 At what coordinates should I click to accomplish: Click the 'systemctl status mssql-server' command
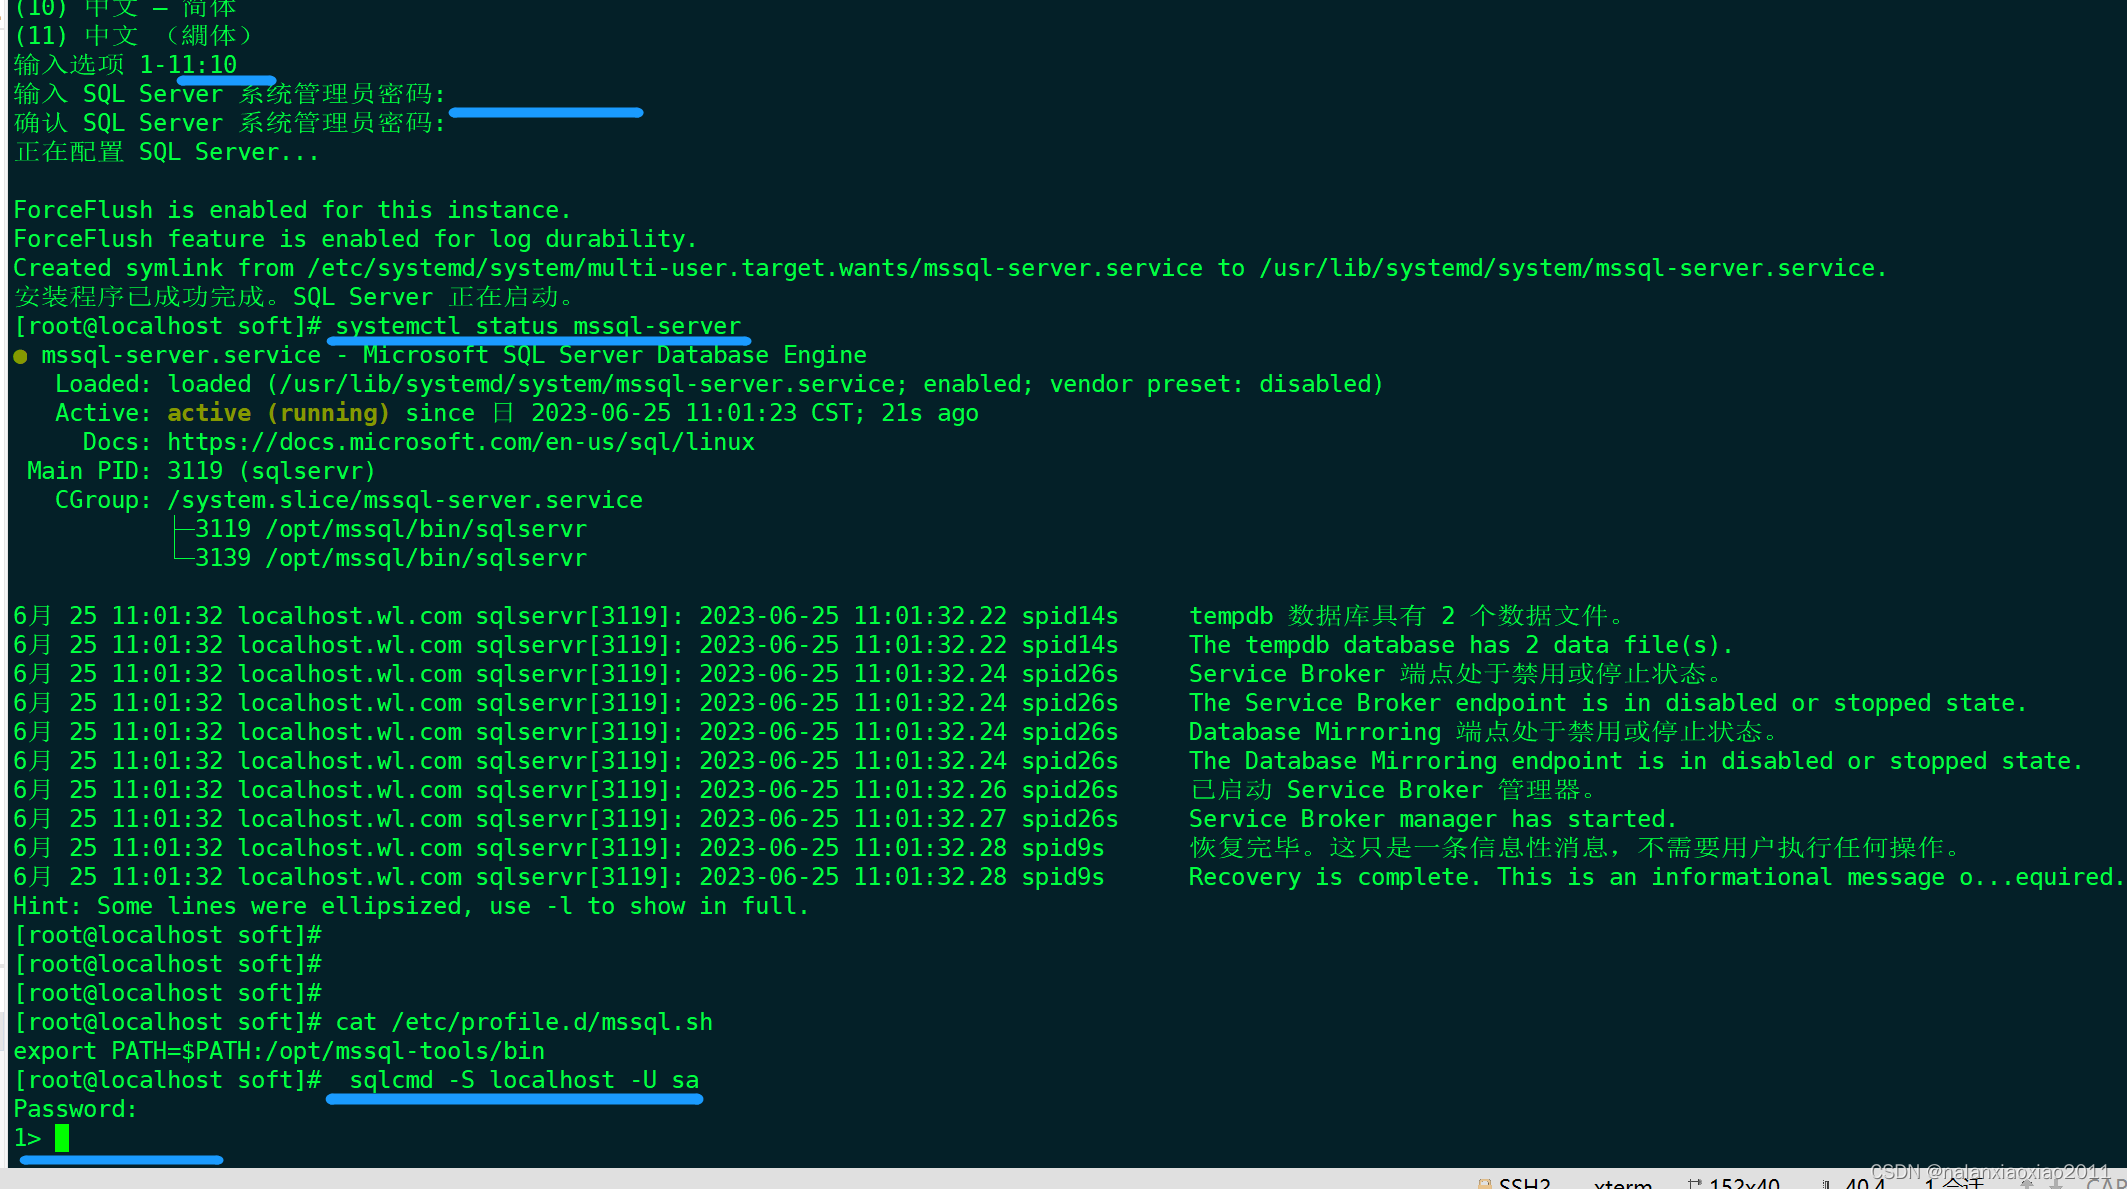(x=539, y=326)
